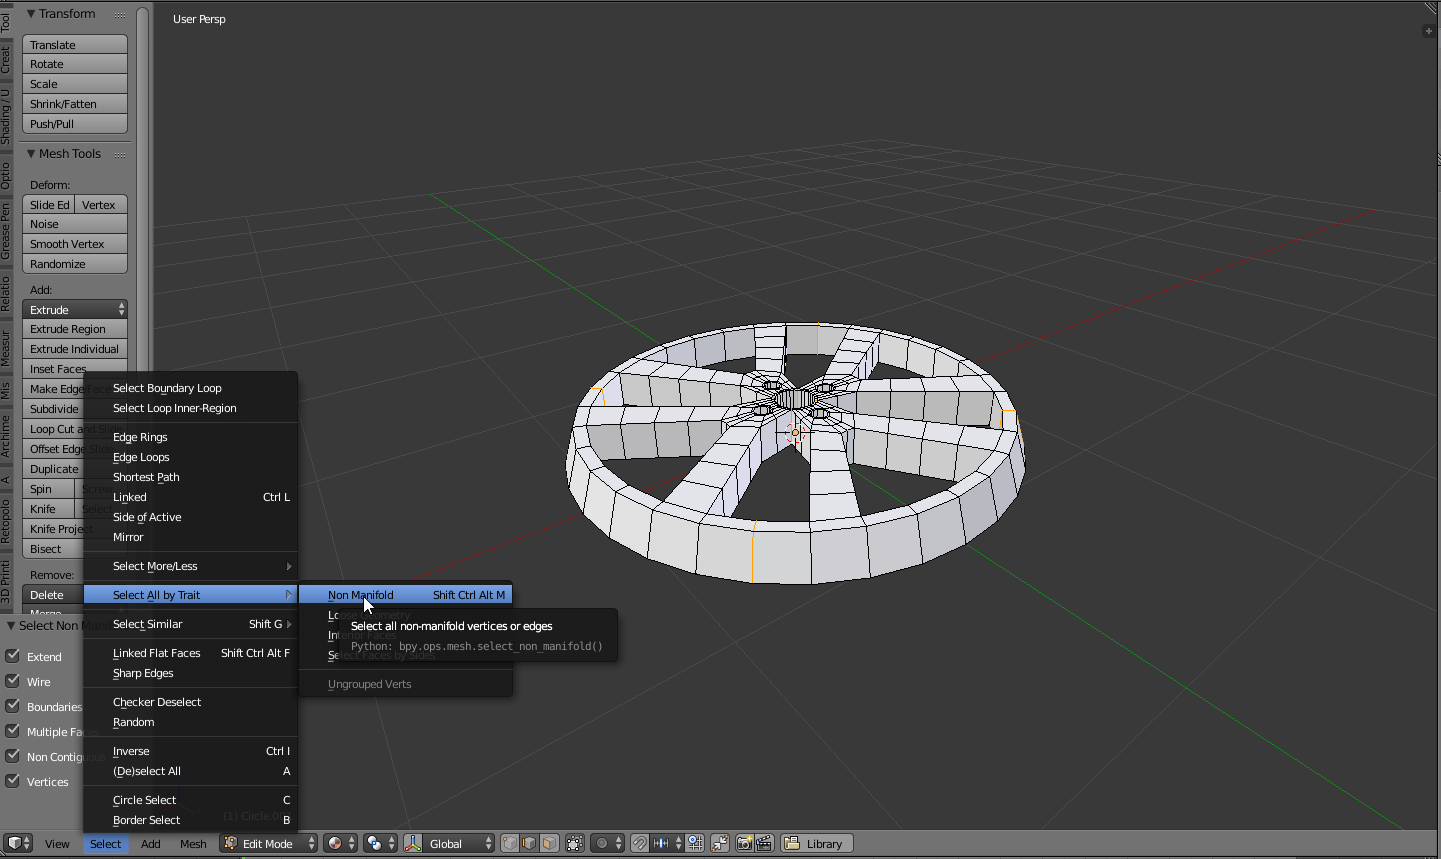Click the Rotate button
1441x859 pixels.
[75, 64]
